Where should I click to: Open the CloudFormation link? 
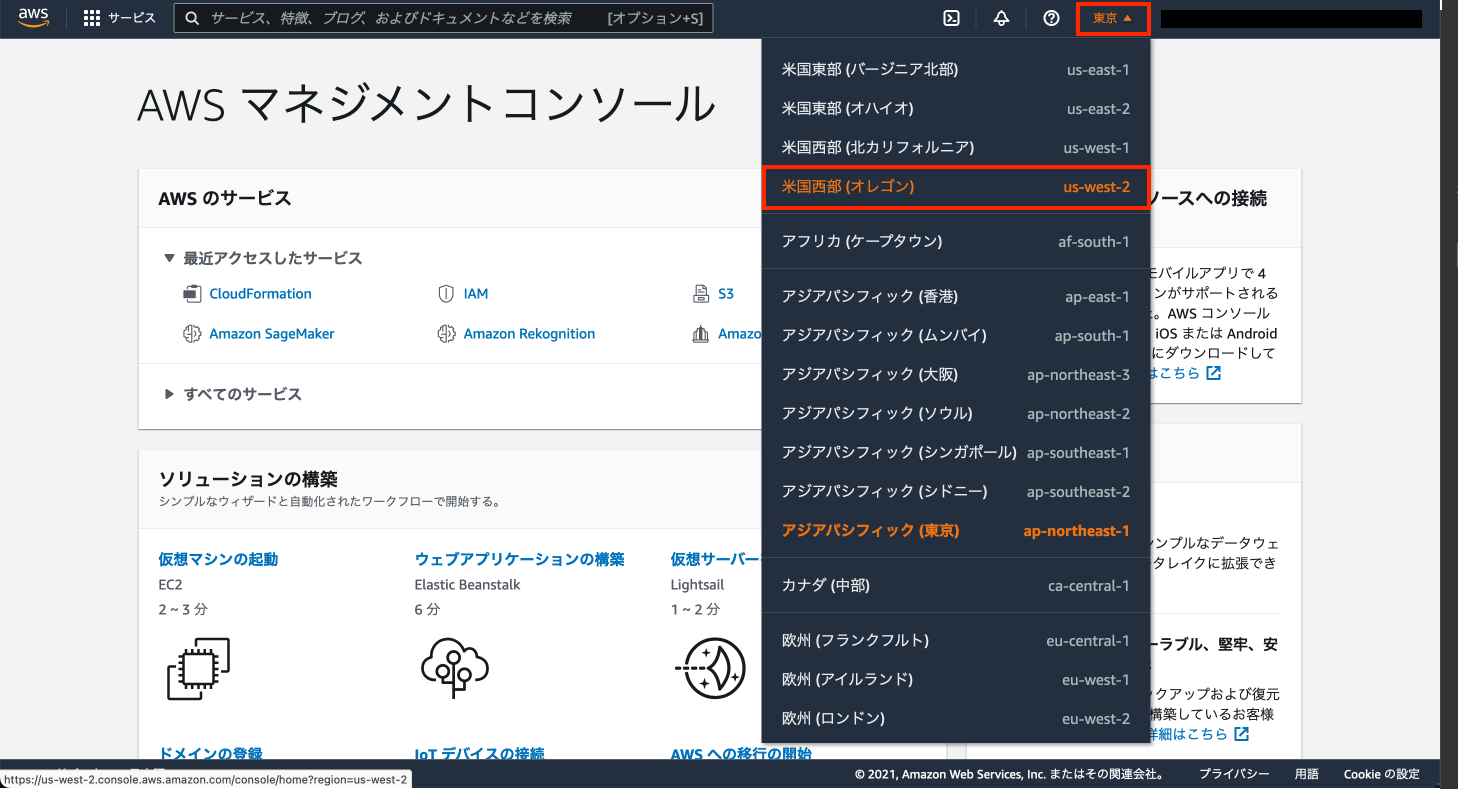coord(260,294)
